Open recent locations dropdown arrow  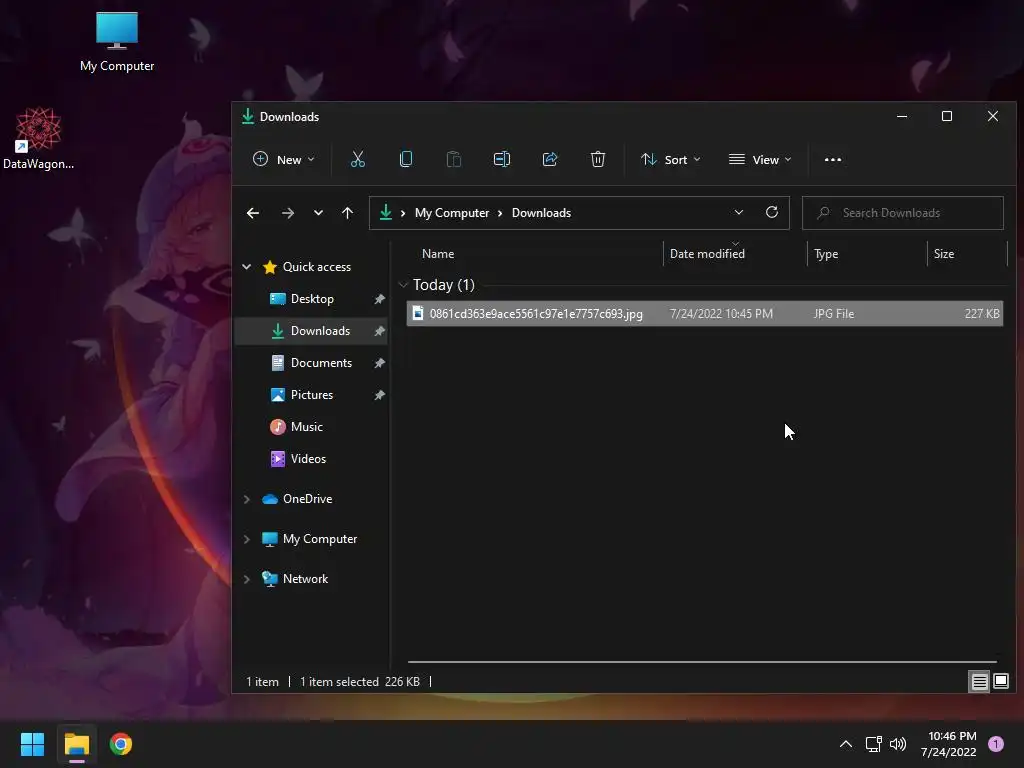(318, 213)
